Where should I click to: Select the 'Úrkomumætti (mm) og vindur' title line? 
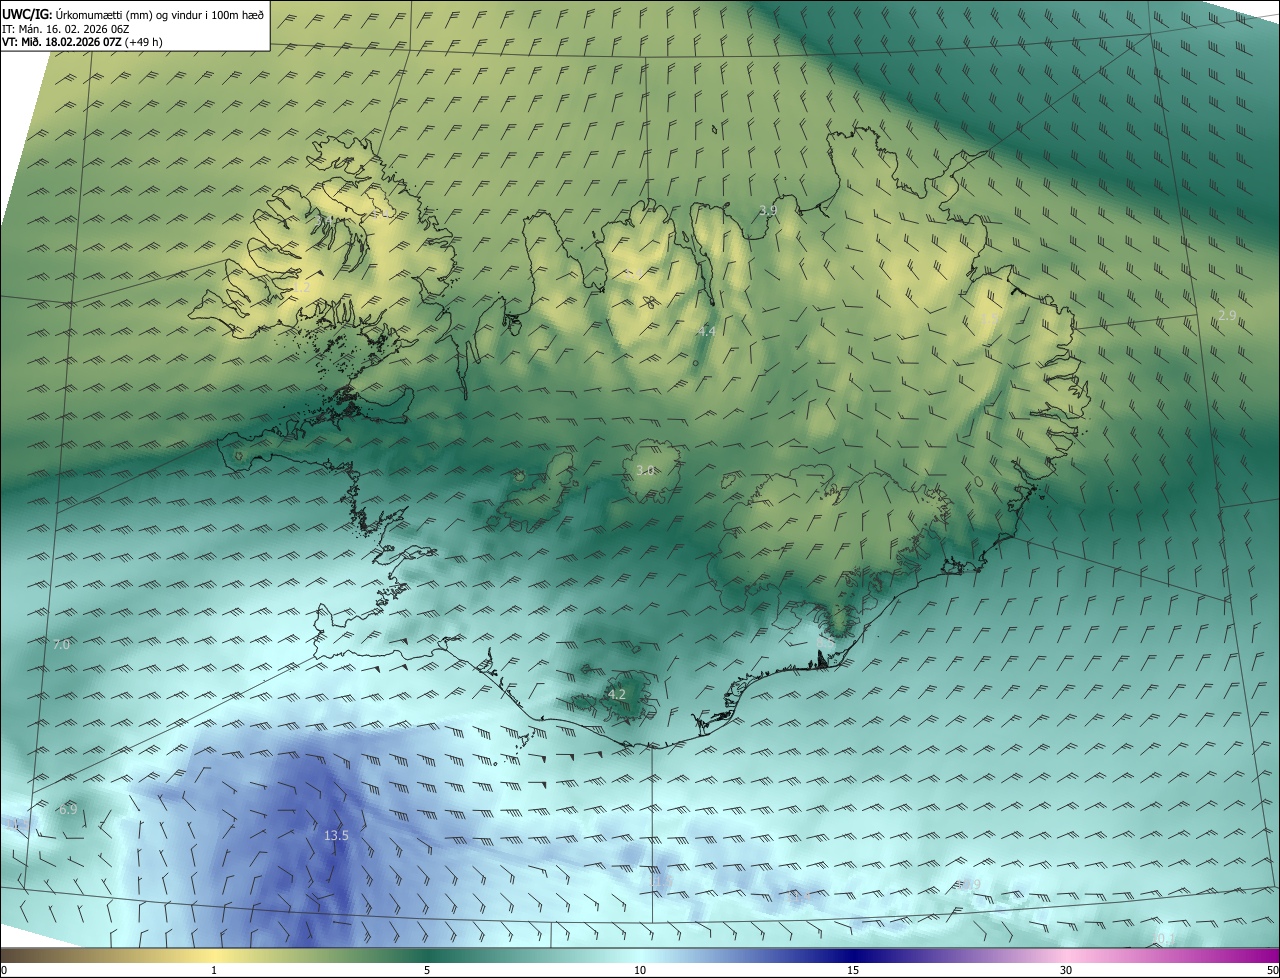tap(133, 13)
